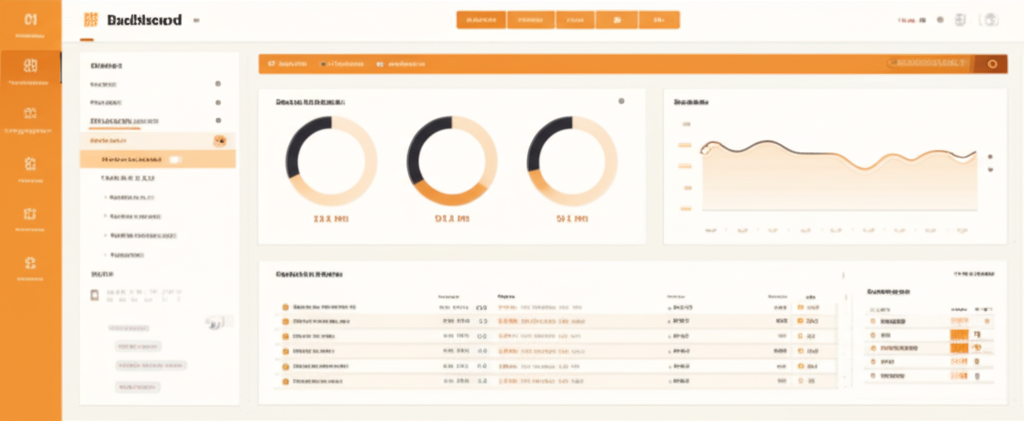
Task: Toggle the dot on the second left-panel row
Action: 217,102
